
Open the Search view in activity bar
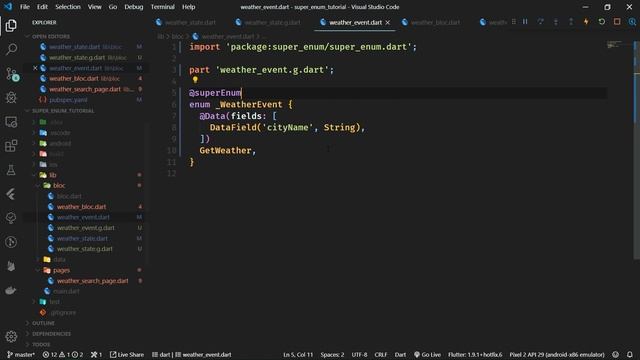point(11,50)
